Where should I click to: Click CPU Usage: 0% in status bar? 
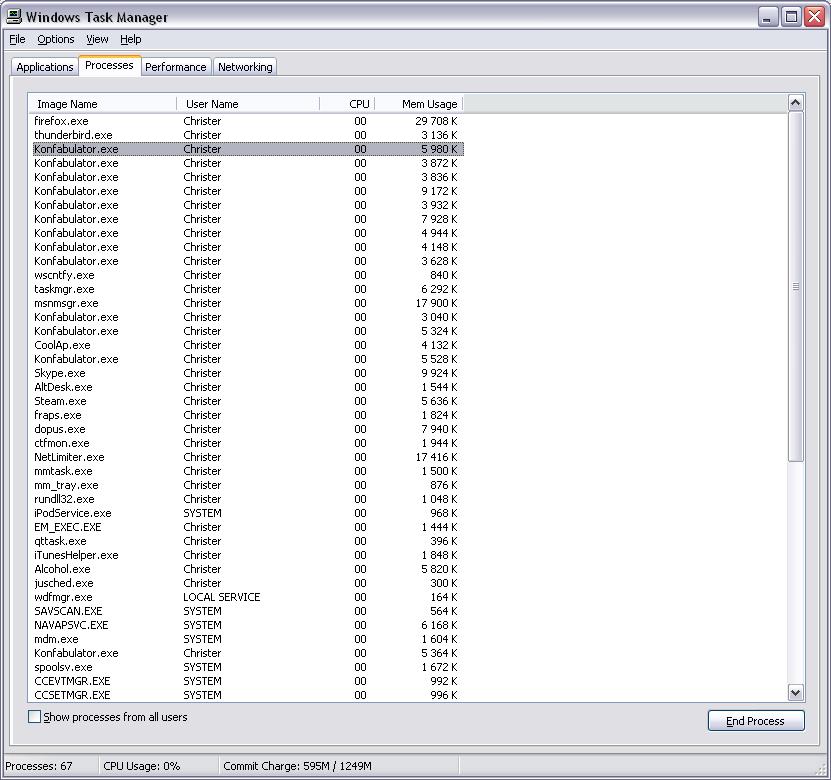point(142,766)
